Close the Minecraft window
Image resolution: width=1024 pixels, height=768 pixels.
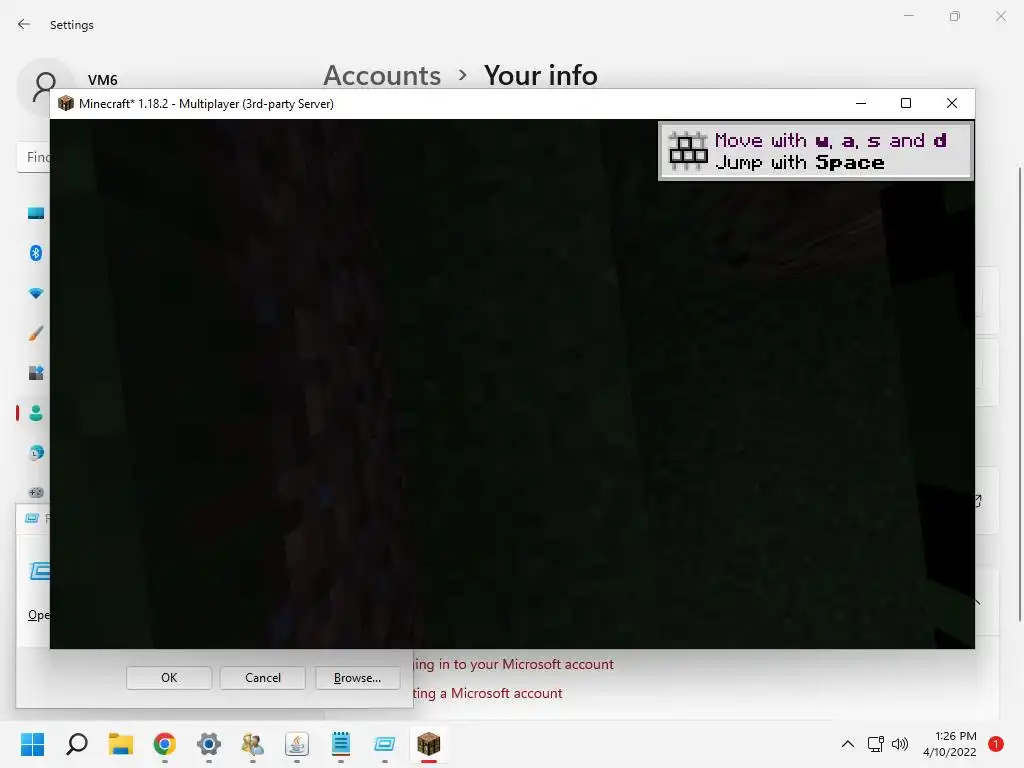[952, 103]
